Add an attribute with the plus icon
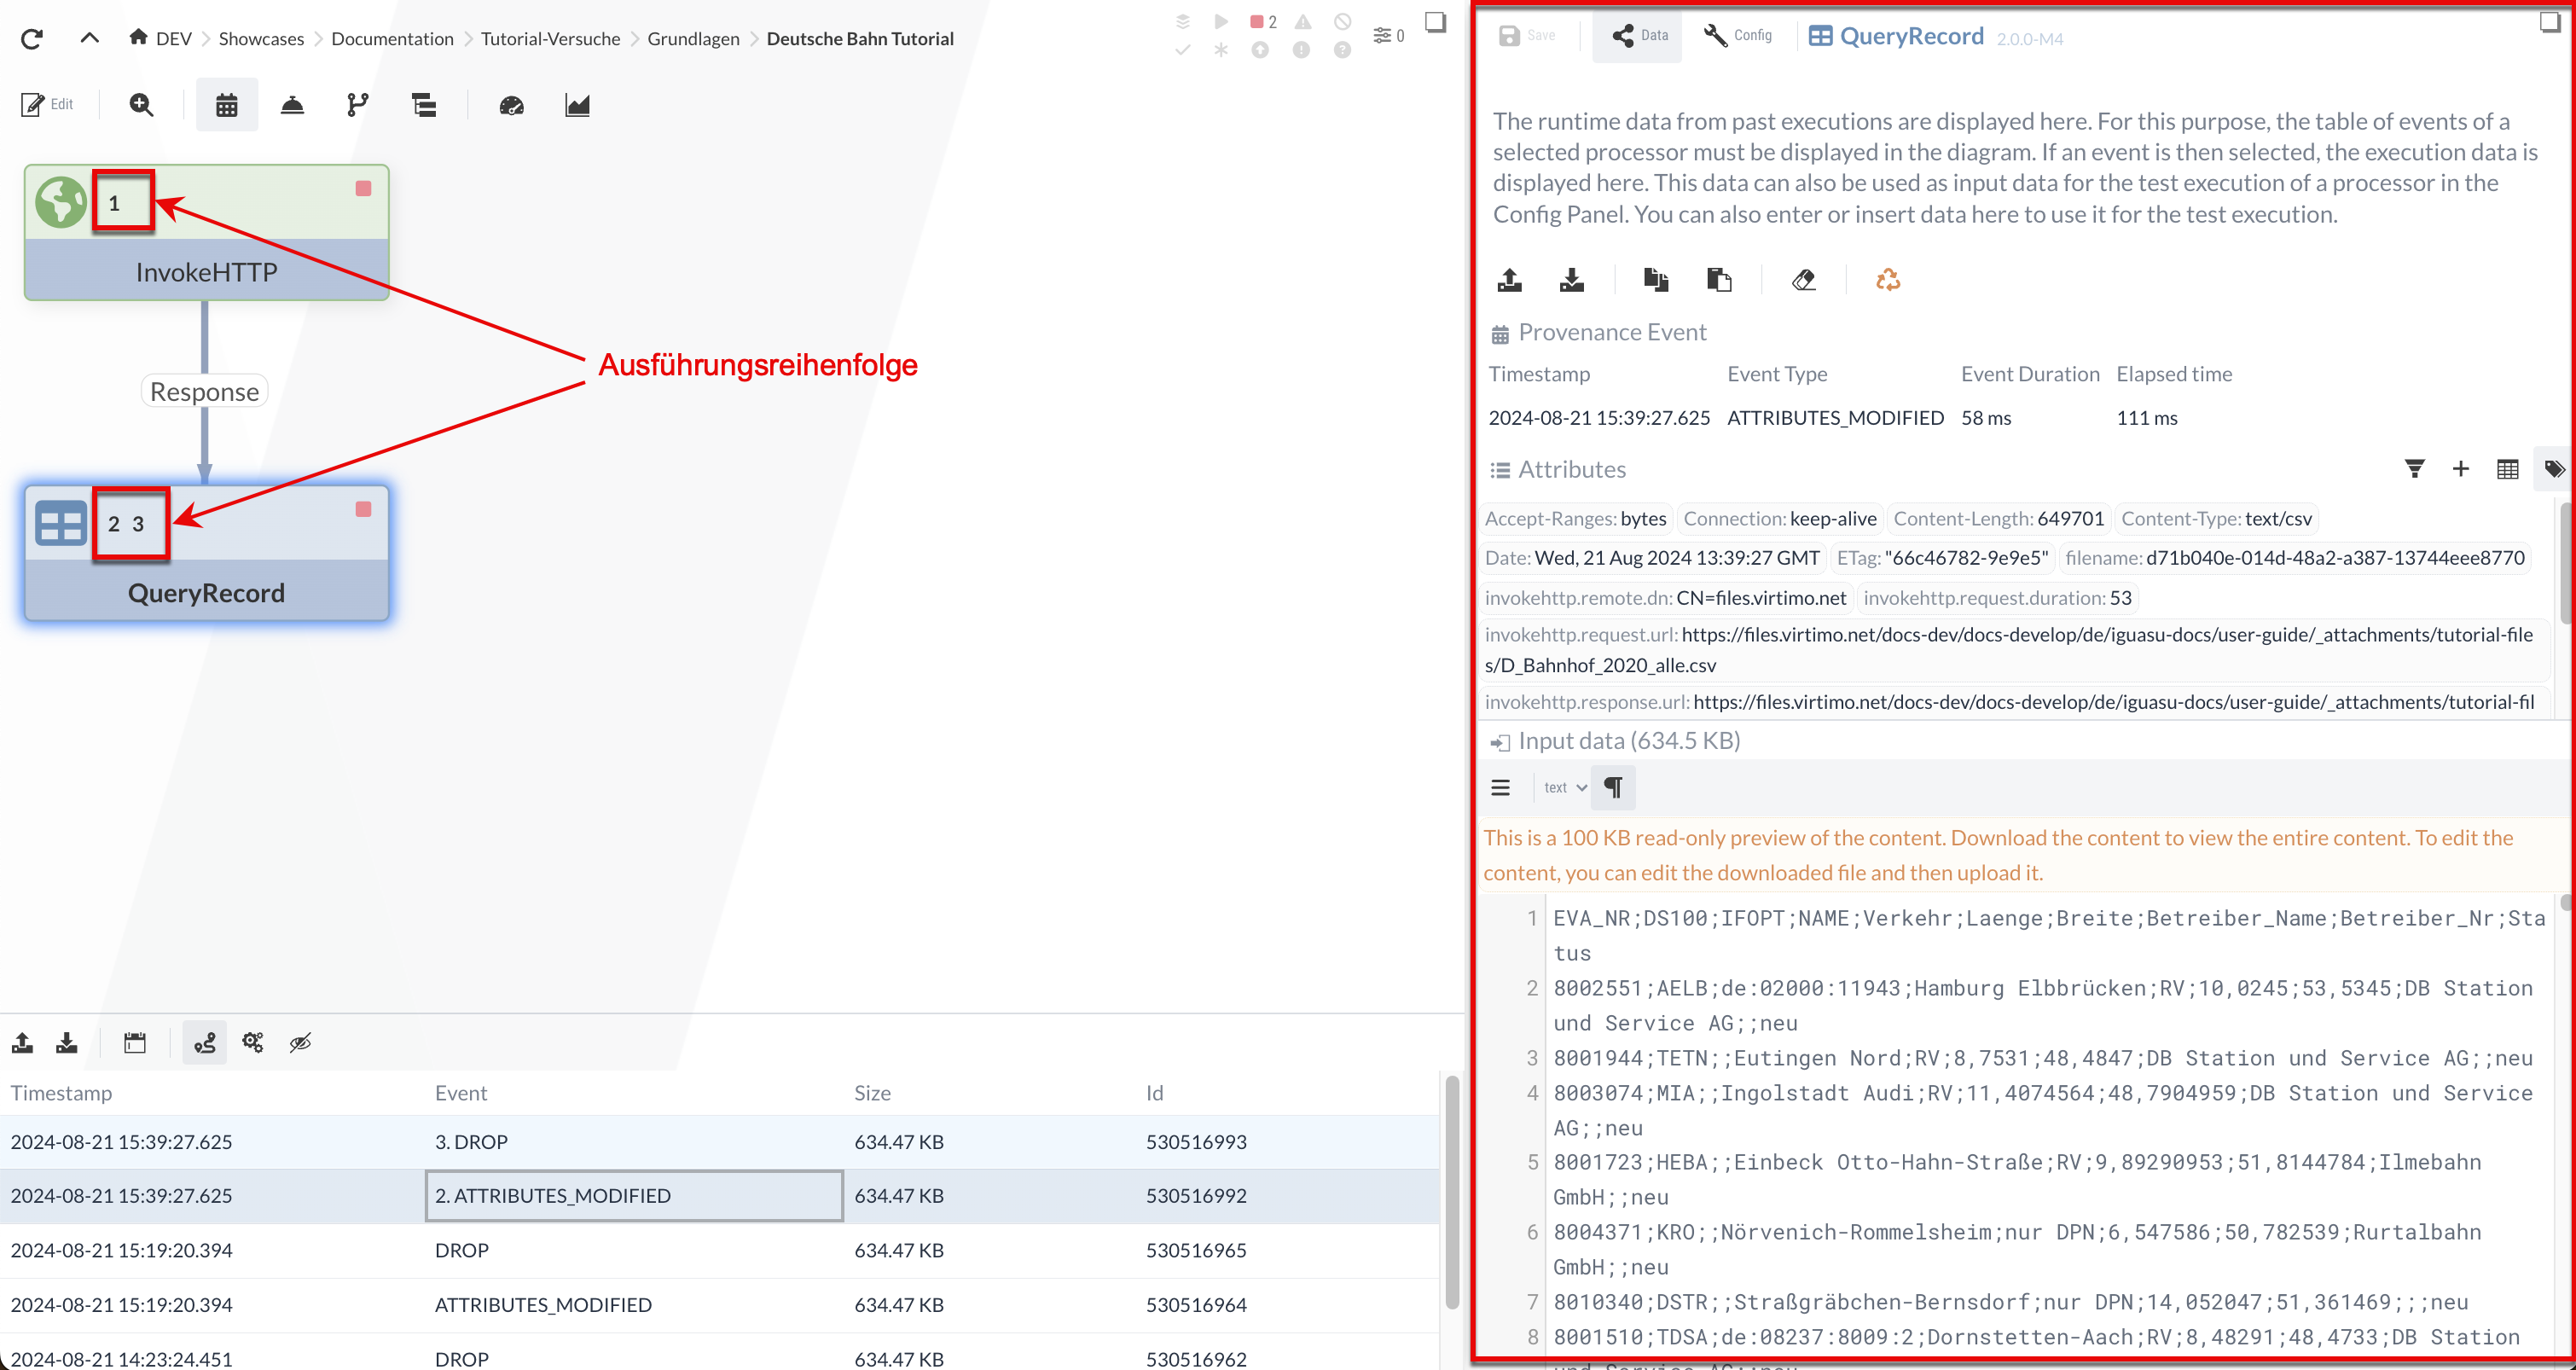Viewport: 2576px width, 1370px height. tap(2461, 469)
